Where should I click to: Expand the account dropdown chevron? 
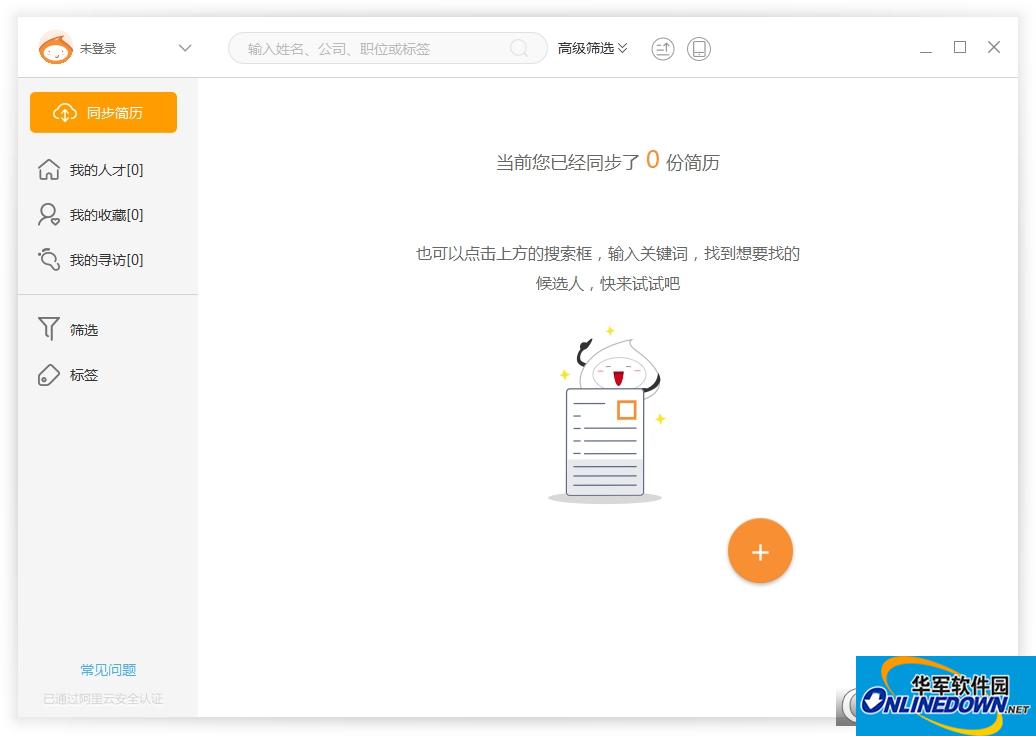[185, 48]
